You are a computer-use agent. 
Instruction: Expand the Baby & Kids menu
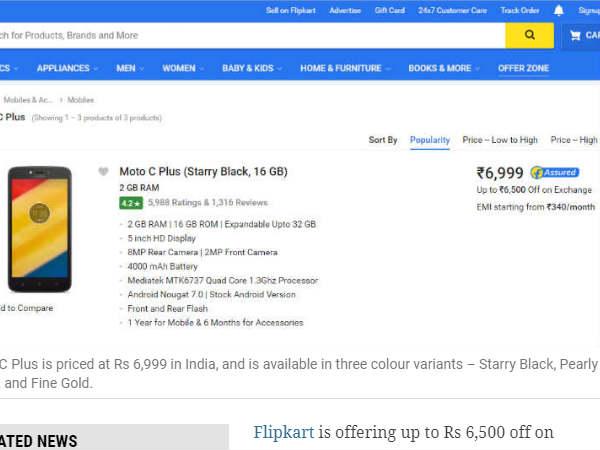[252, 68]
